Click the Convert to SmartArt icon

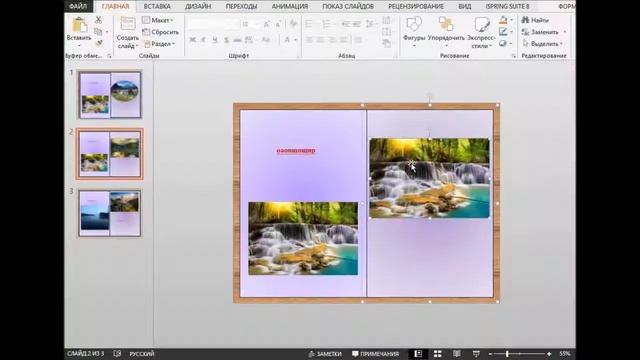coord(386,43)
